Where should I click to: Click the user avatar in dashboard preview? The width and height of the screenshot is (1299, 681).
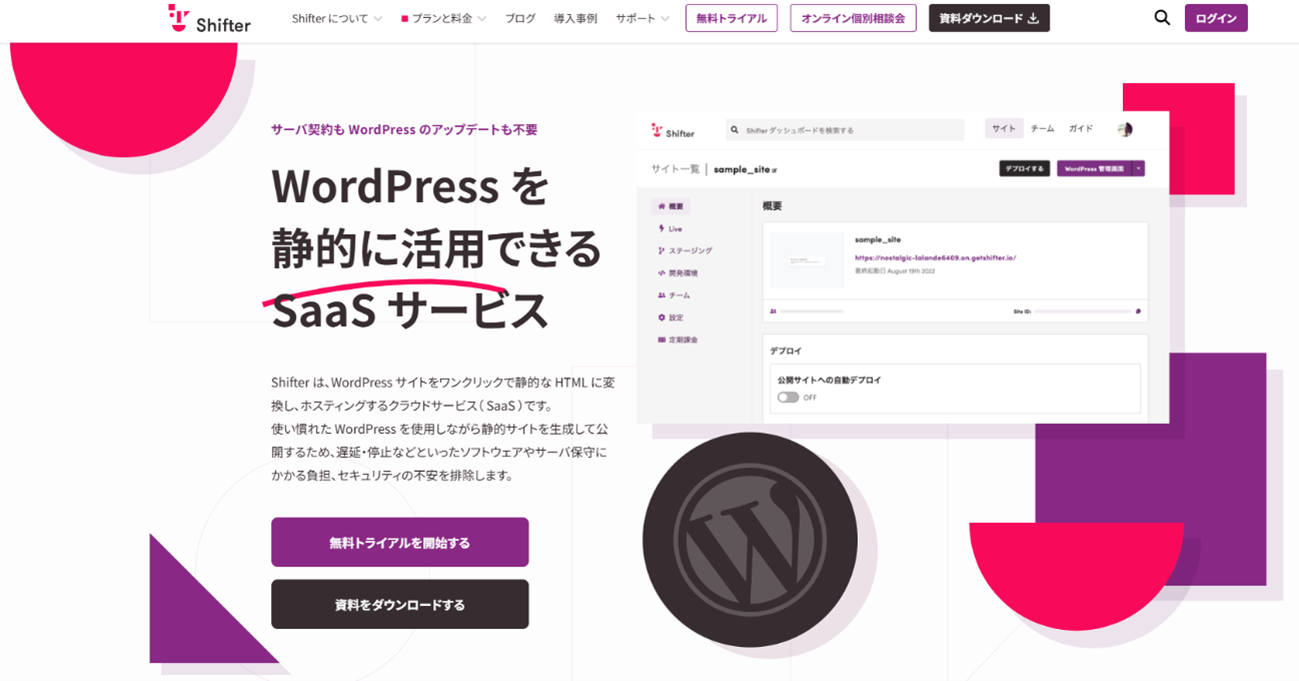point(1125,129)
